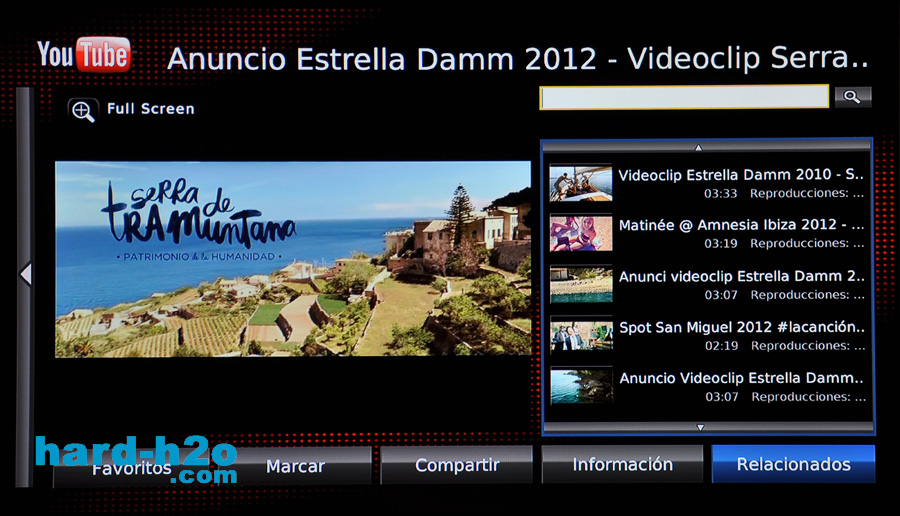Open Videoclip Estrella Damm 2010 thumbnail

(581, 183)
